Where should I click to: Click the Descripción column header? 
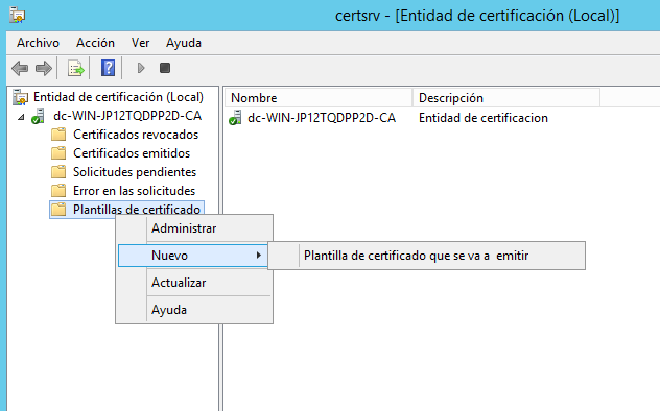tap(505, 98)
